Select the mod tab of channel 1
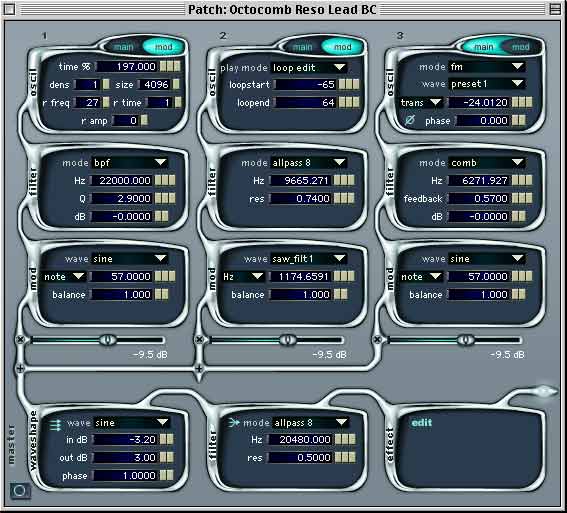 click(163, 47)
